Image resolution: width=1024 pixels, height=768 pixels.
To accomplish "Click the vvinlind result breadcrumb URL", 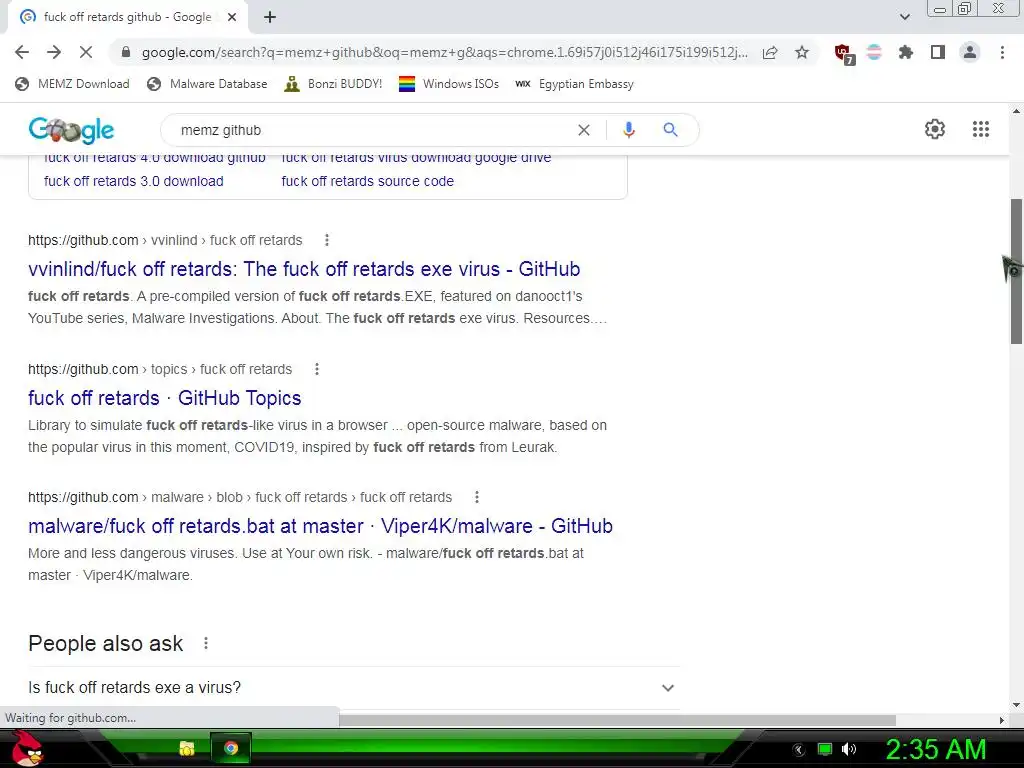I will point(165,240).
